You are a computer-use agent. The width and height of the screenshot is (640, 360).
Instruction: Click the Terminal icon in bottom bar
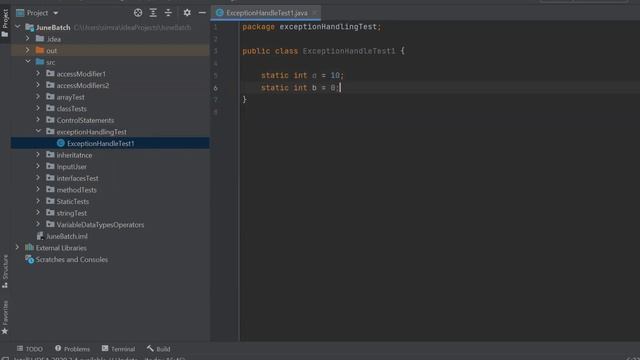pyautogui.click(x=105, y=348)
